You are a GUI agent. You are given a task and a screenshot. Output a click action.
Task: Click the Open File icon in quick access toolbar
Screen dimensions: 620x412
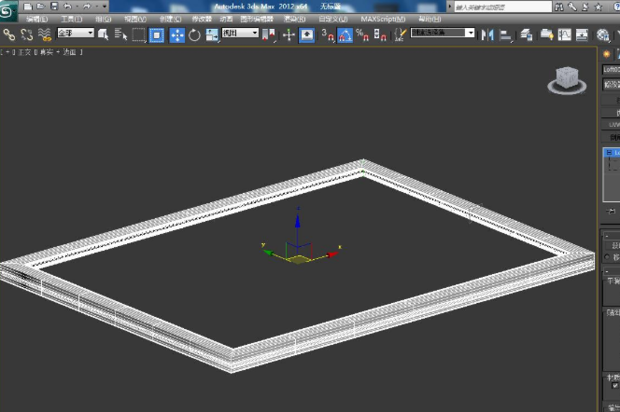(x=41, y=6)
